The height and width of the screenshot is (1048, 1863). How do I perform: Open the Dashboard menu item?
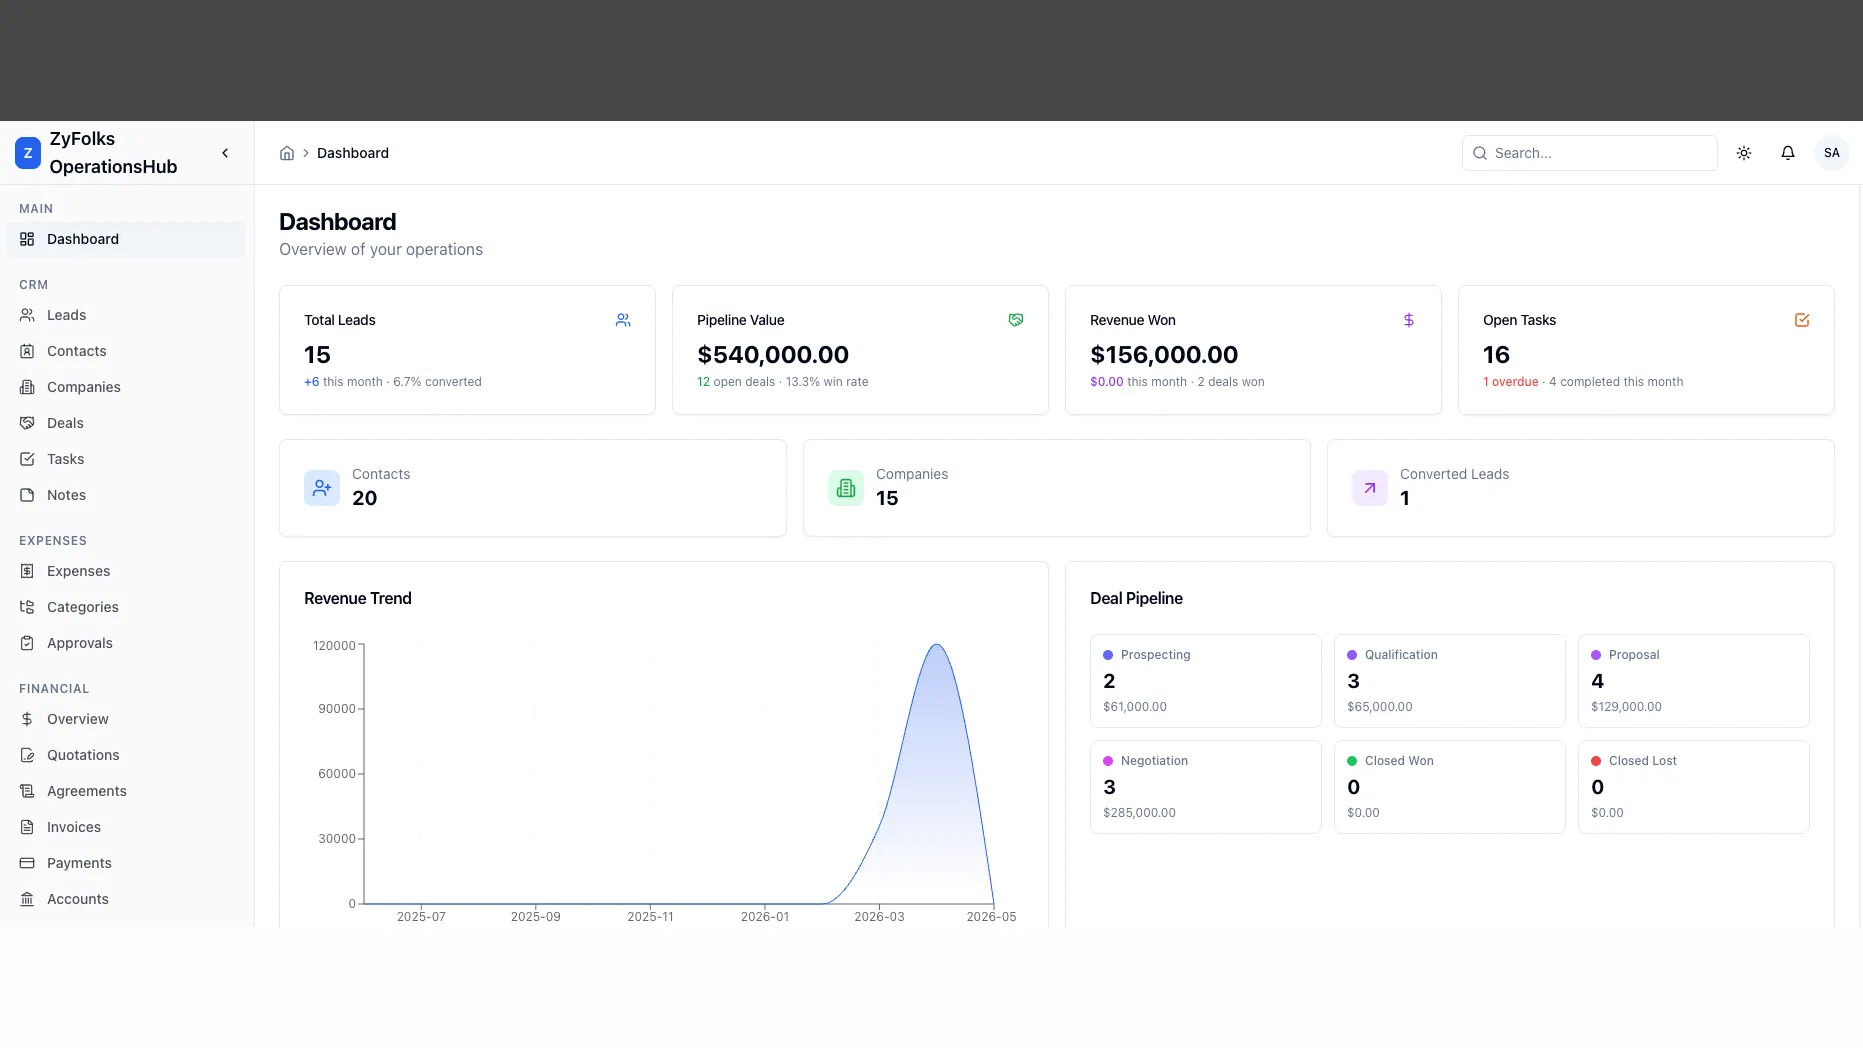click(126, 239)
